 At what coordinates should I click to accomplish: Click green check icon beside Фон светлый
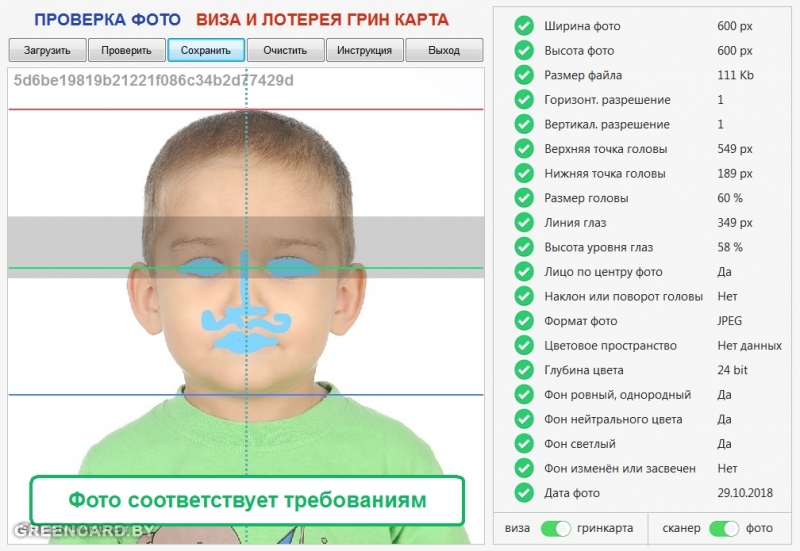point(524,443)
